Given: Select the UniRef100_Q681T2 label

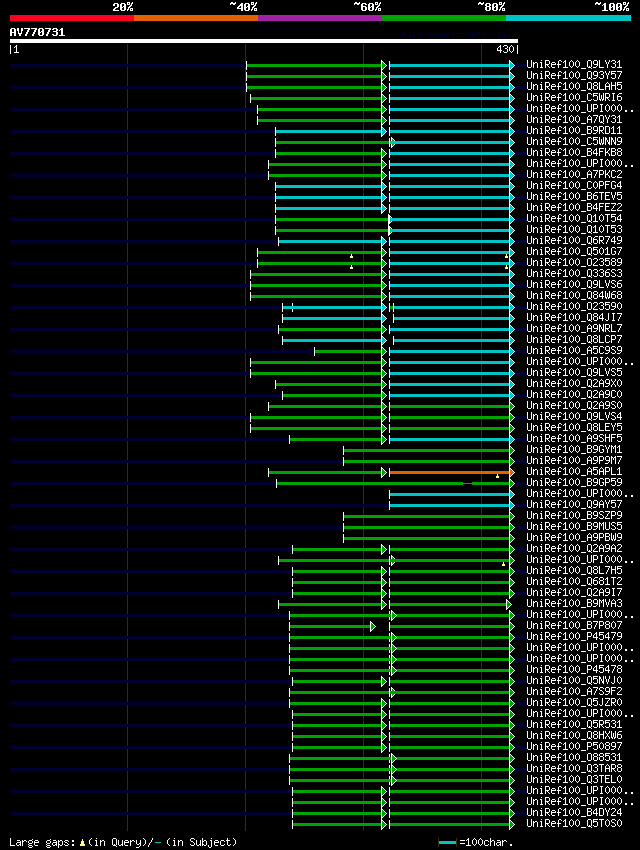Looking at the screenshot, I should pyautogui.click(x=574, y=581).
